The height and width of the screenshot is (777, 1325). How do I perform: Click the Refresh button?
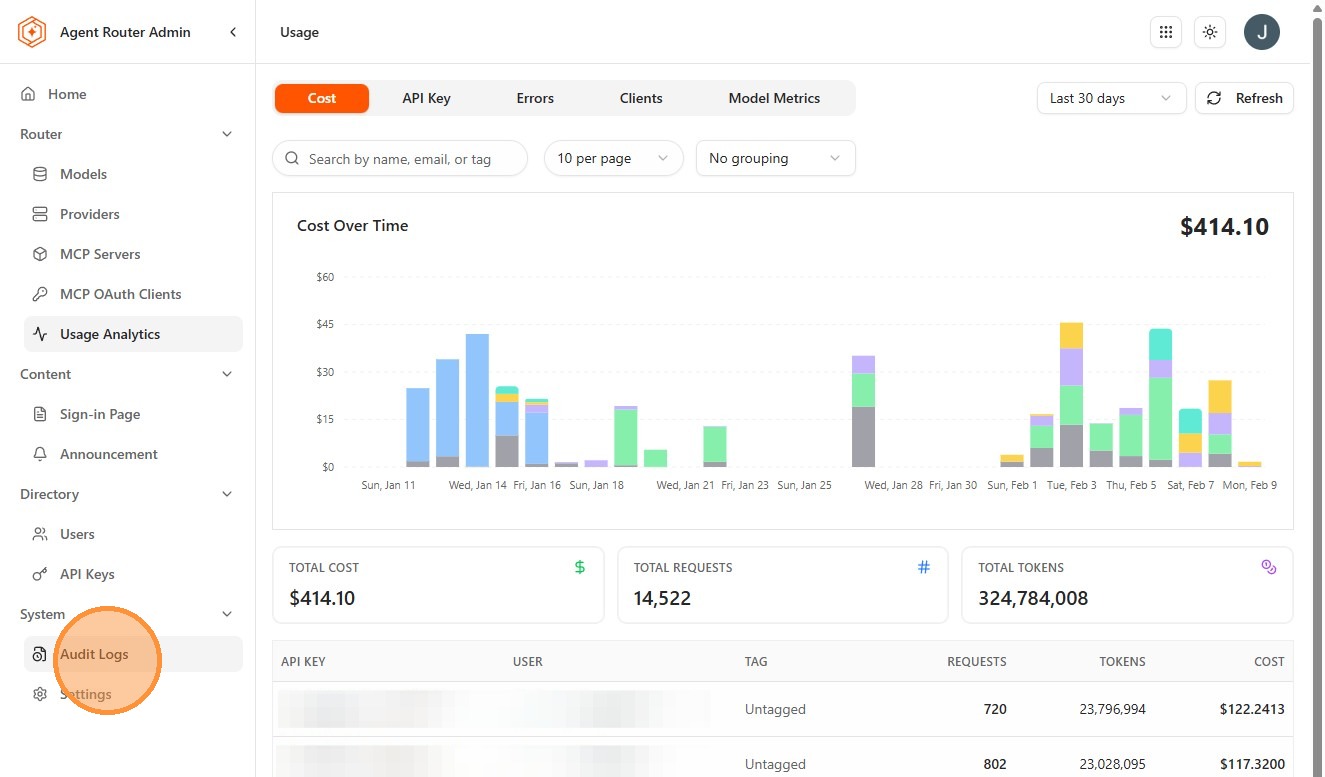tap(1244, 98)
